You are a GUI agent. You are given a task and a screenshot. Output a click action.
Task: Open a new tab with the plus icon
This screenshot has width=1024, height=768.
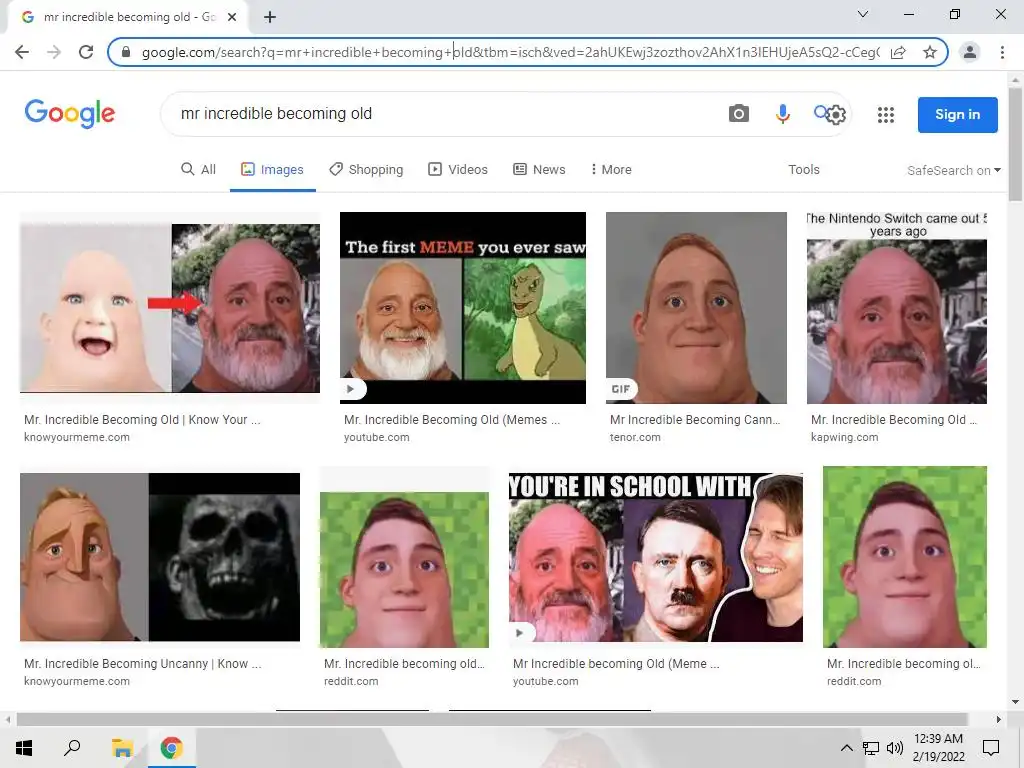tap(270, 17)
